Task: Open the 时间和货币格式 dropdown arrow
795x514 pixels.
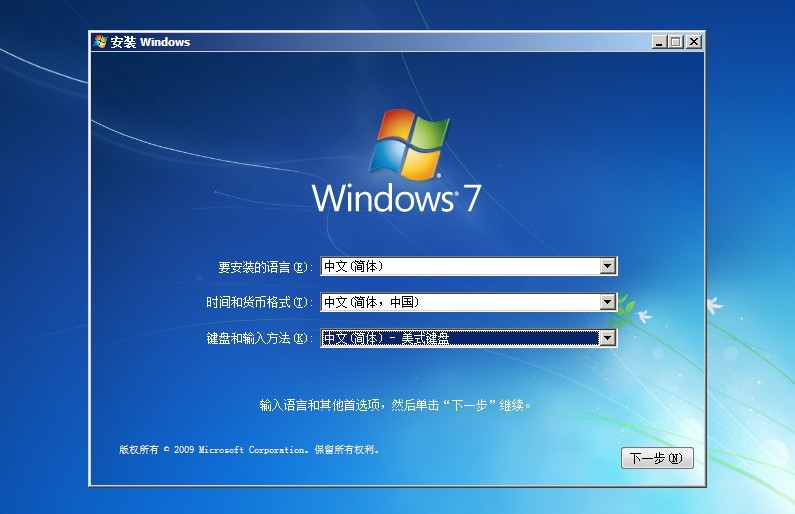Action: click(x=607, y=302)
